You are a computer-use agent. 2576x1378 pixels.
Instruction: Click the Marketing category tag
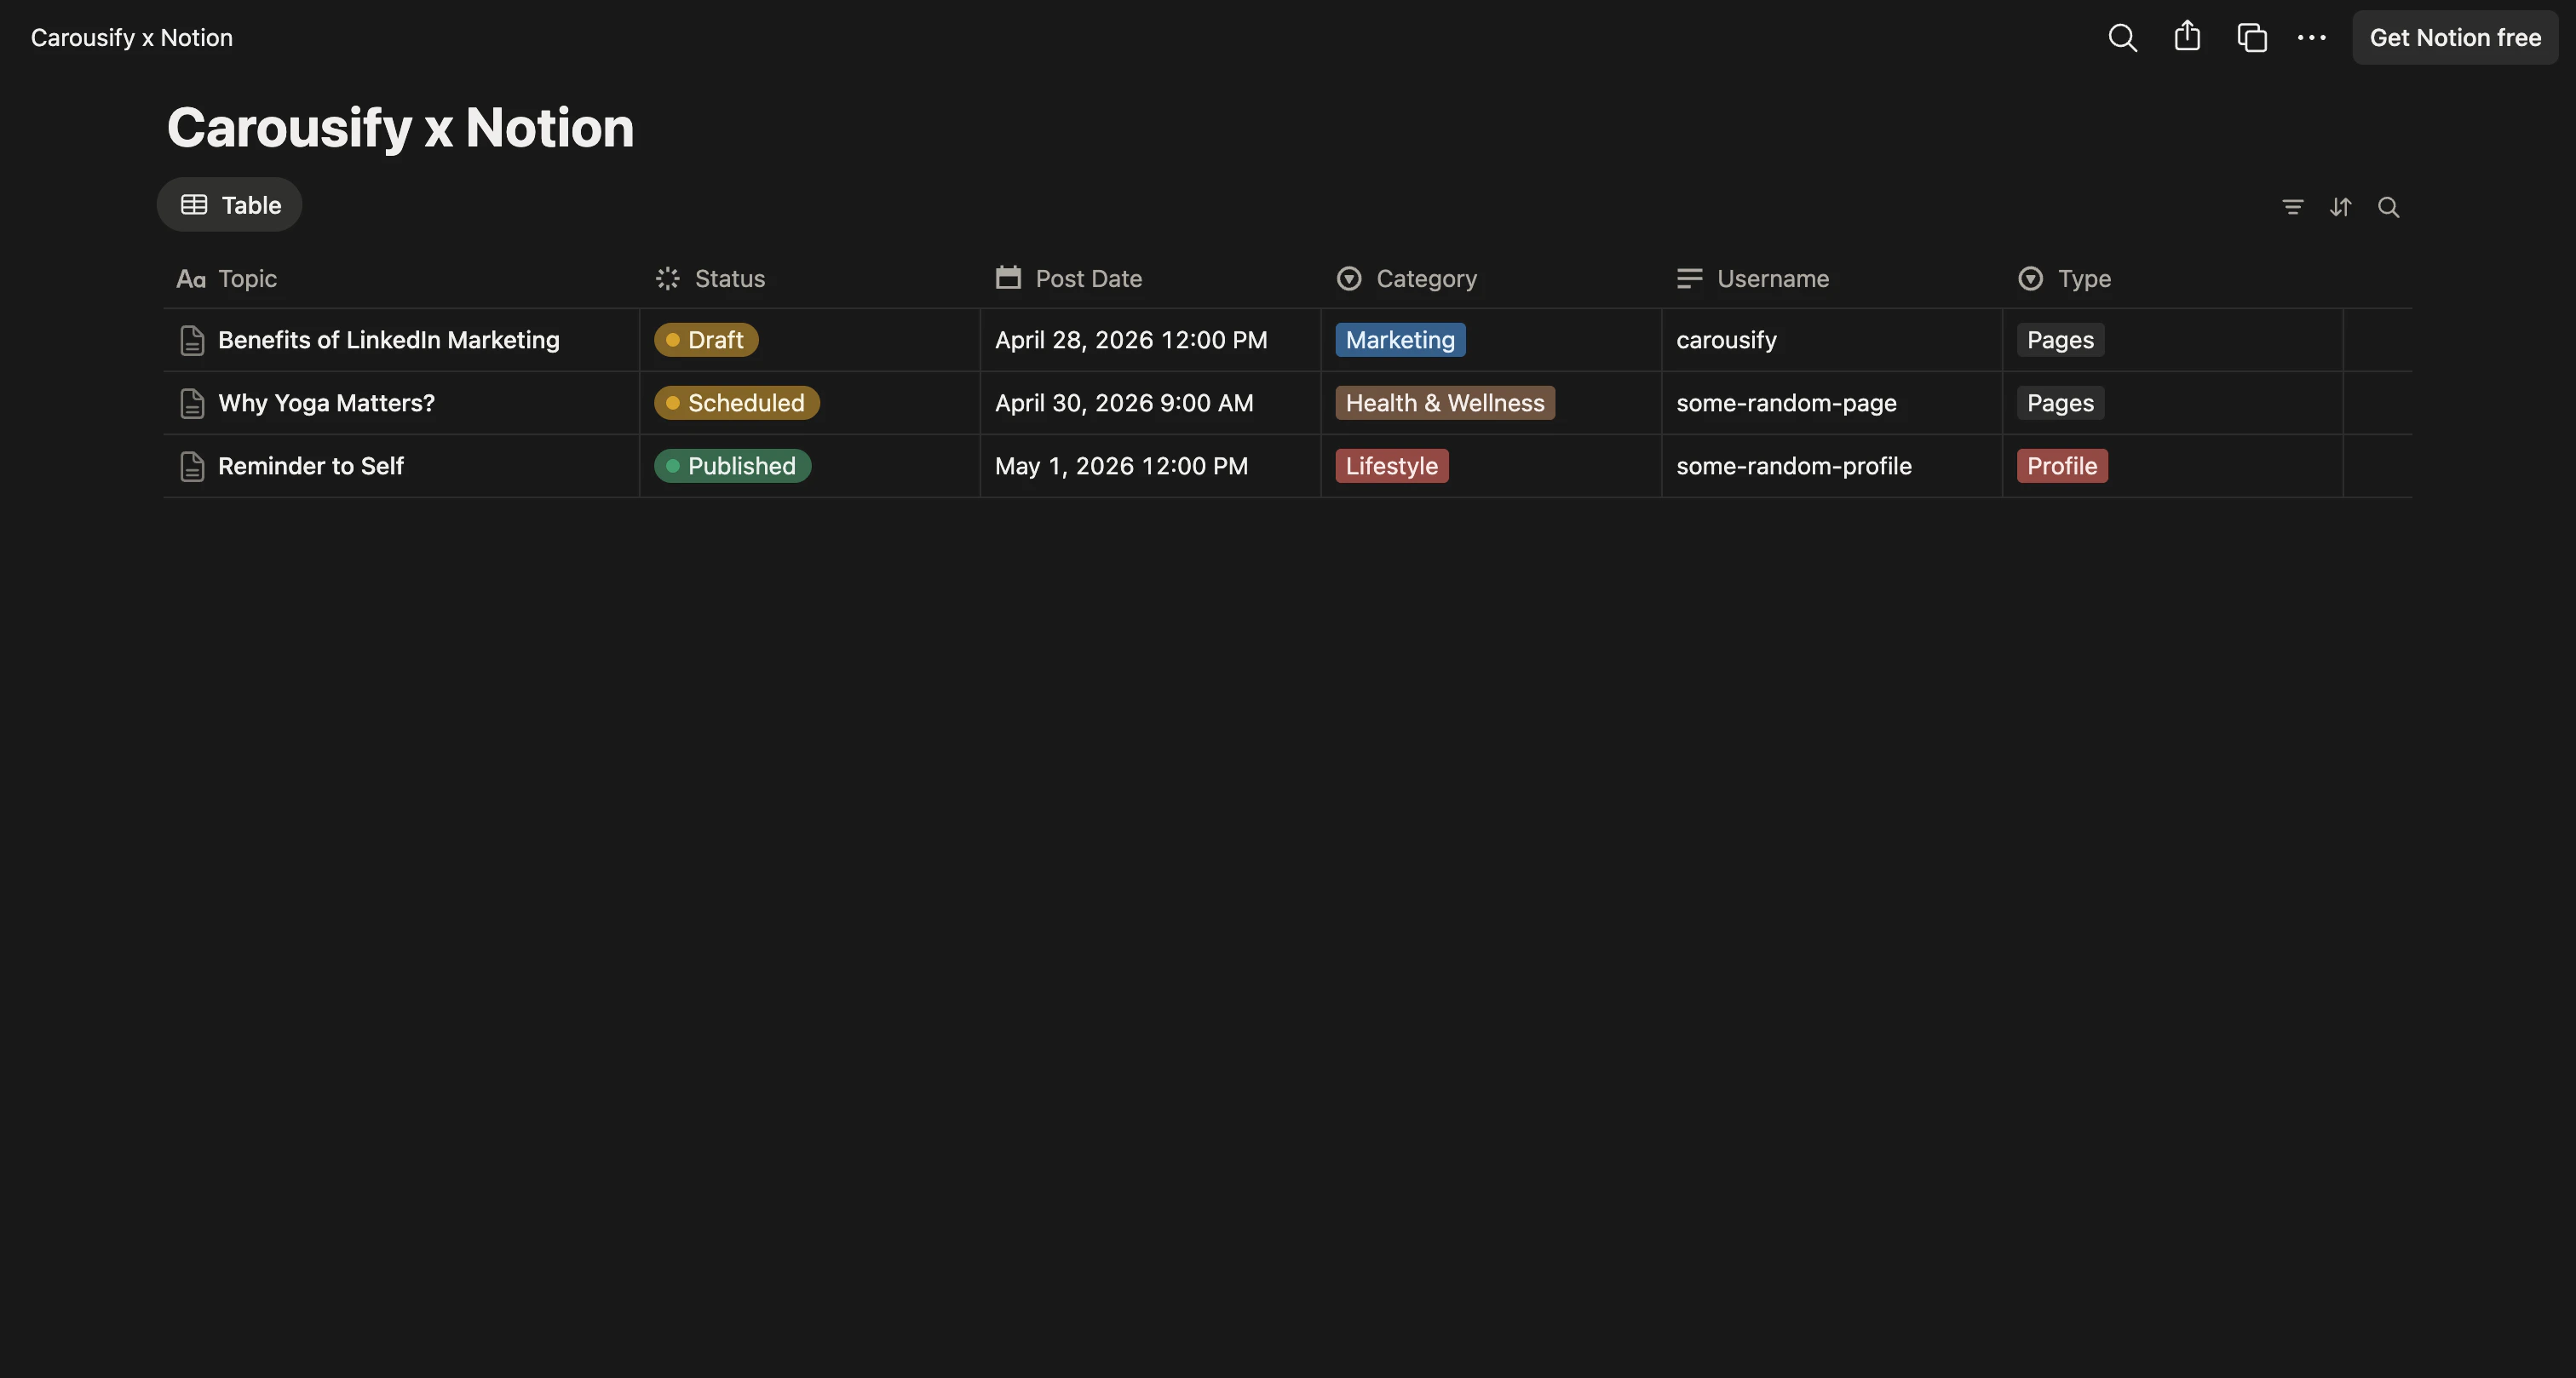[1400, 340]
